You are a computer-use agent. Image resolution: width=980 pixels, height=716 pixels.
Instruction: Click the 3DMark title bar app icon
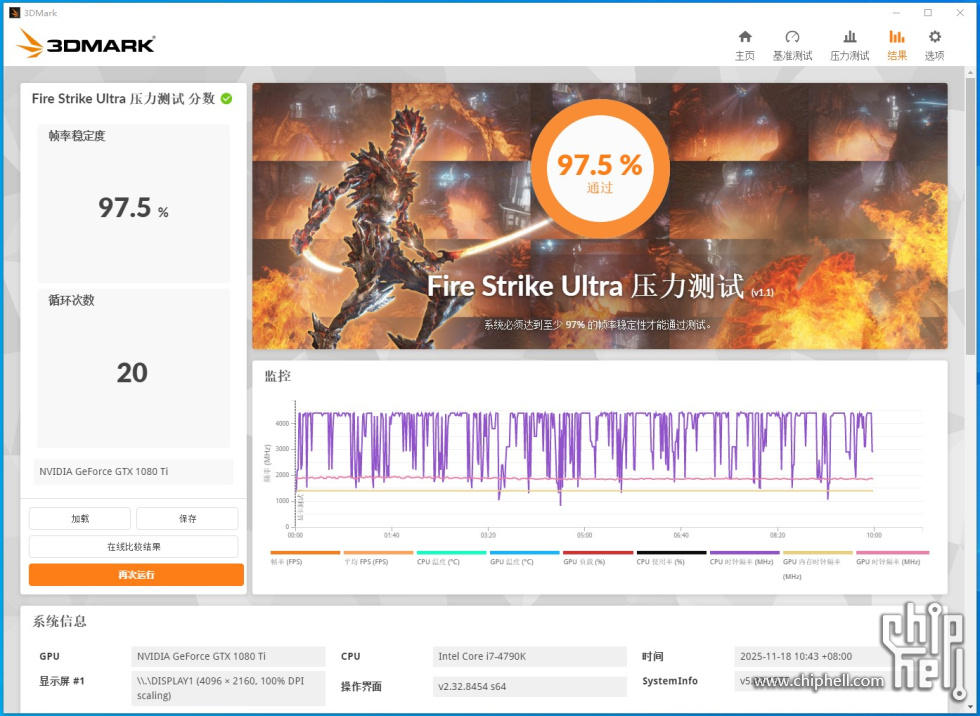11,12
